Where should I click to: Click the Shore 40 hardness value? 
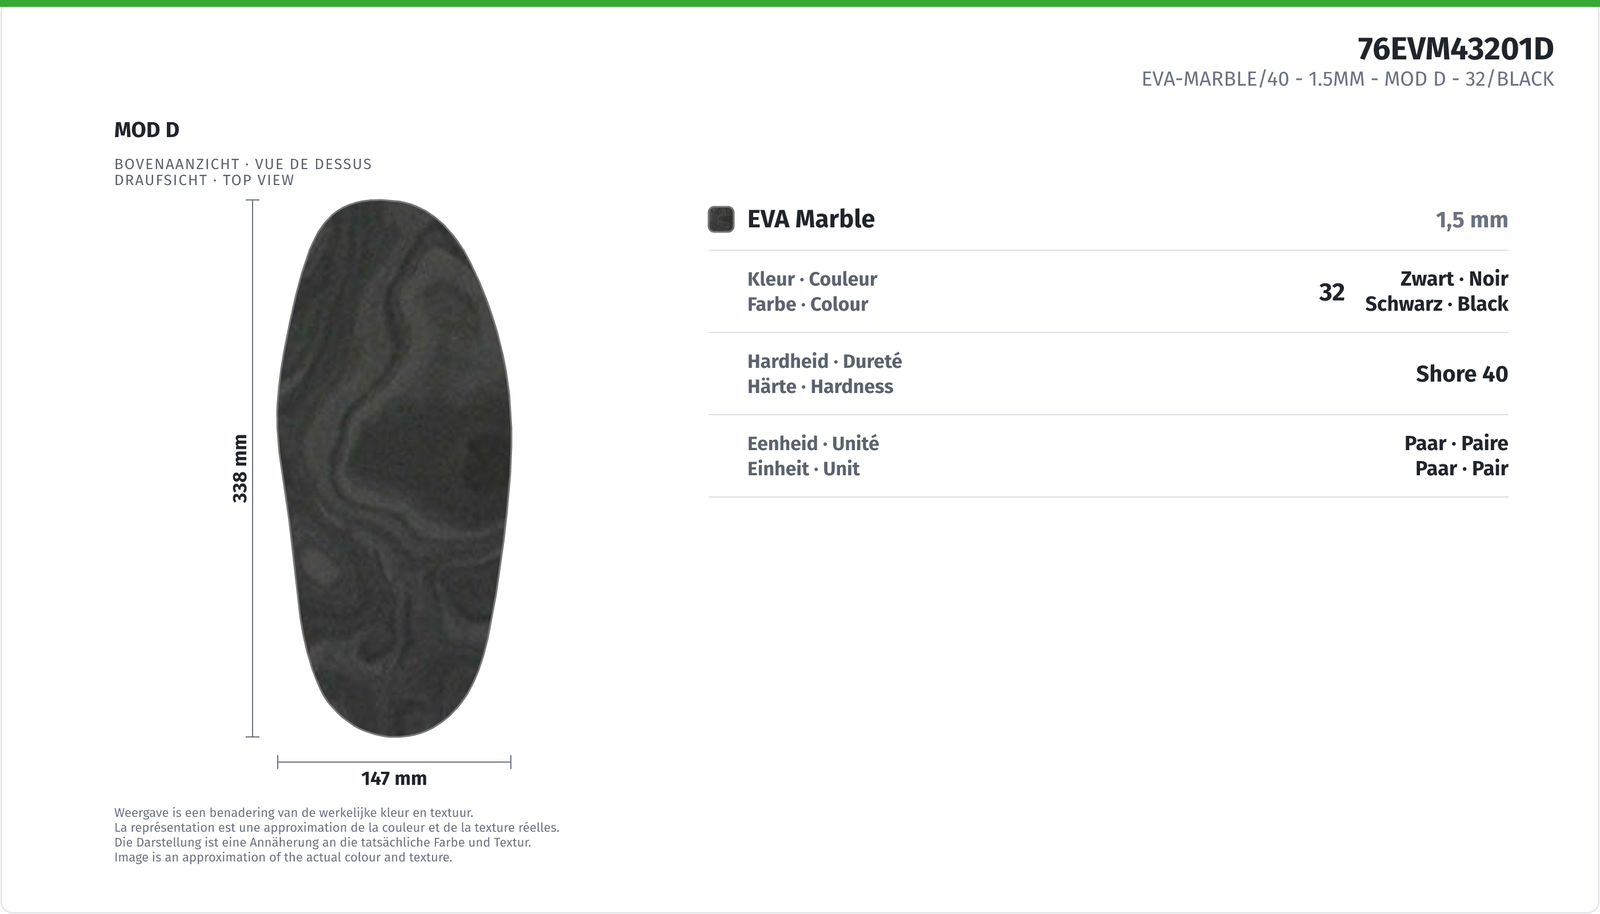tap(1461, 374)
